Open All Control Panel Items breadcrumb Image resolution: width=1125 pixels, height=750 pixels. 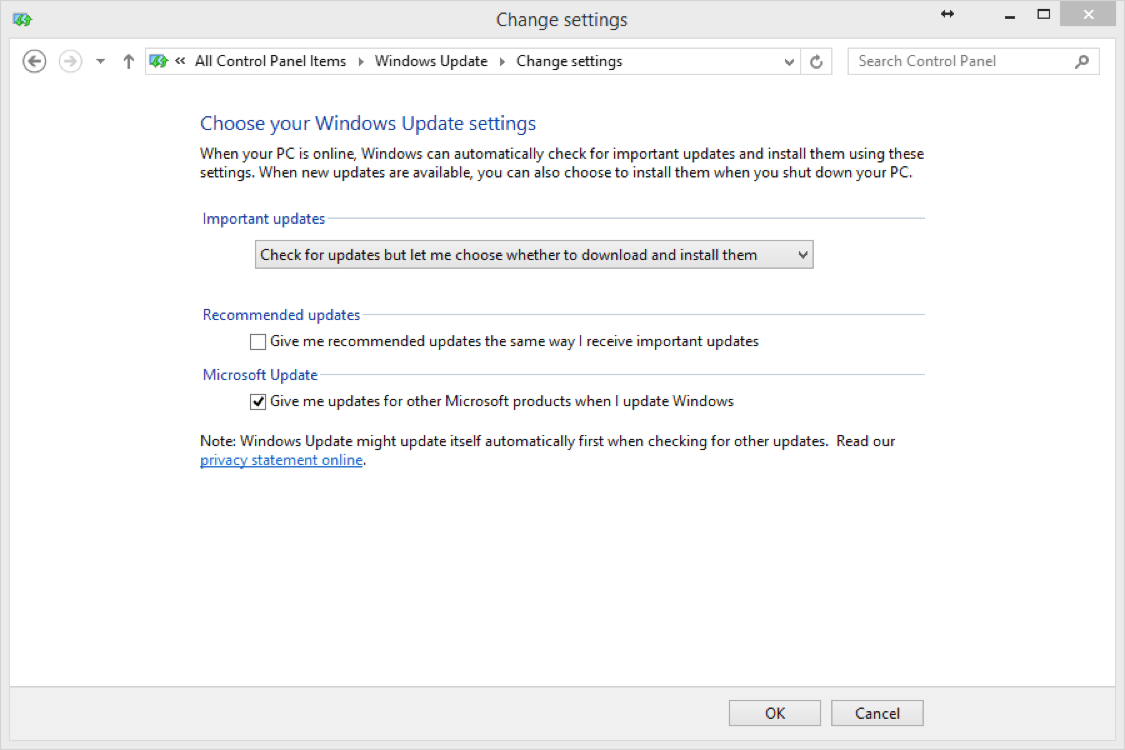point(270,61)
